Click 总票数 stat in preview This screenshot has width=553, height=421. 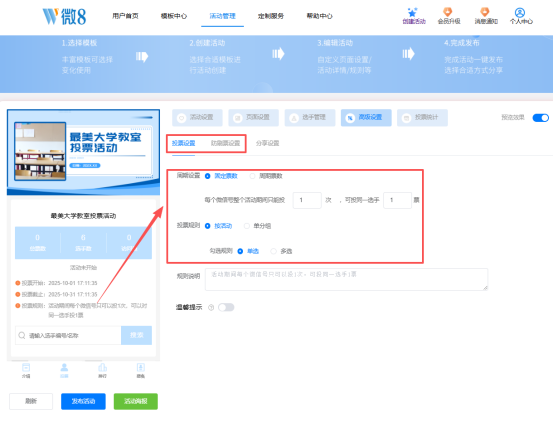(x=38, y=243)
